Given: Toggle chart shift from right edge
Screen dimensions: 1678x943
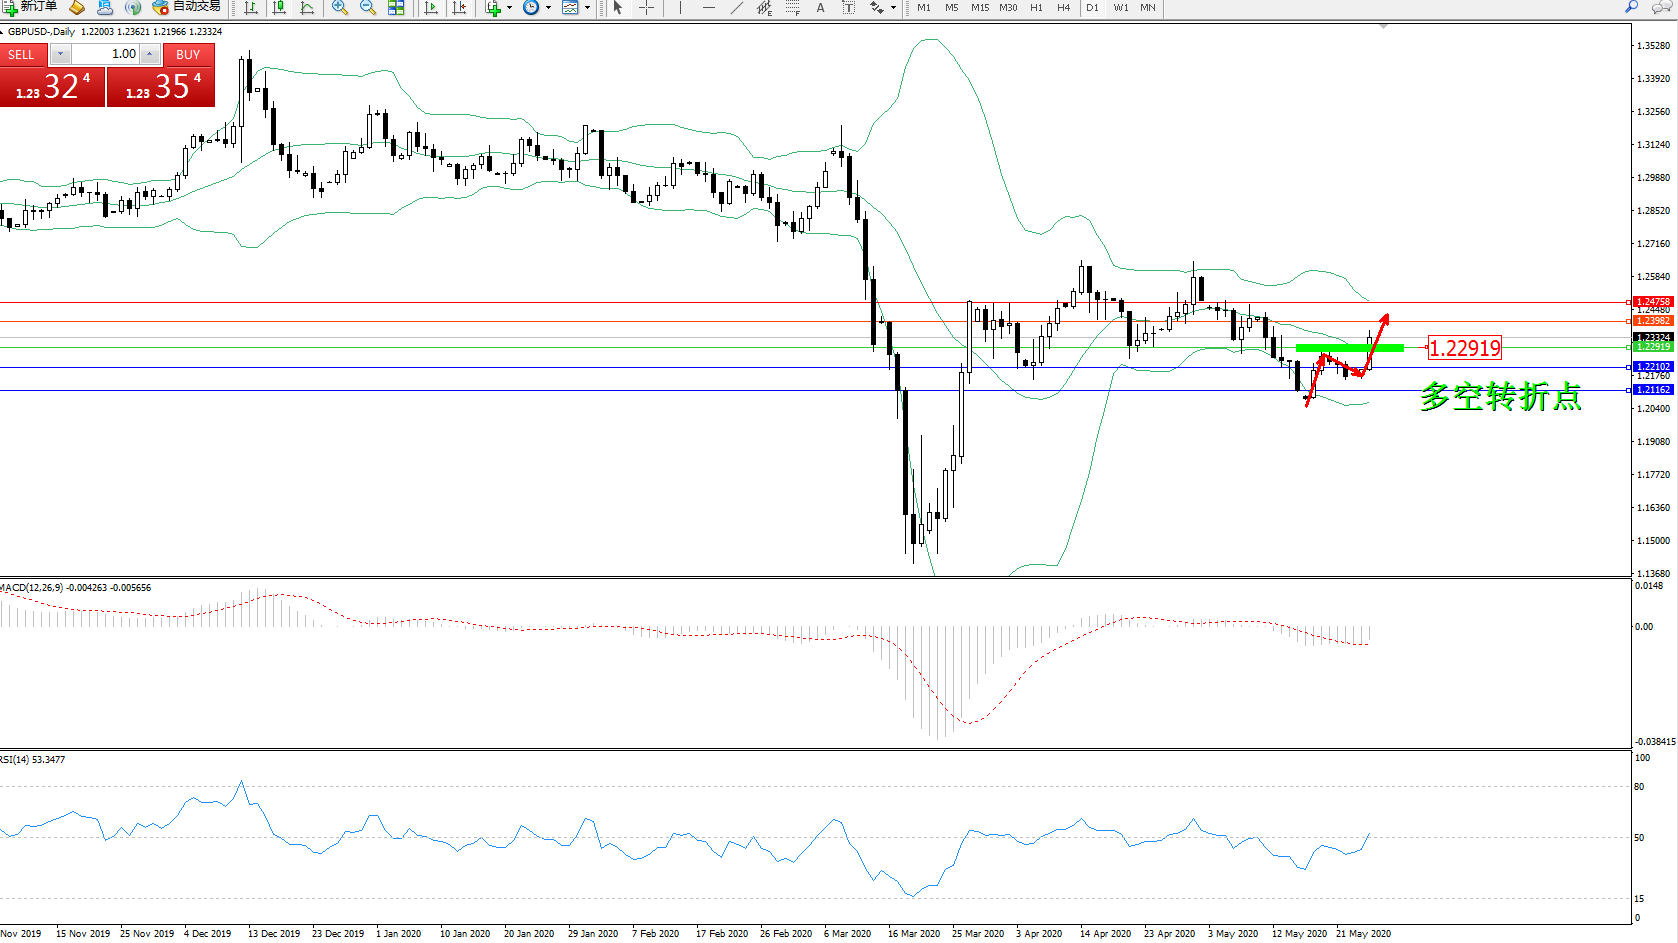Looking at the screenshot, I should (x=459, y=8).
